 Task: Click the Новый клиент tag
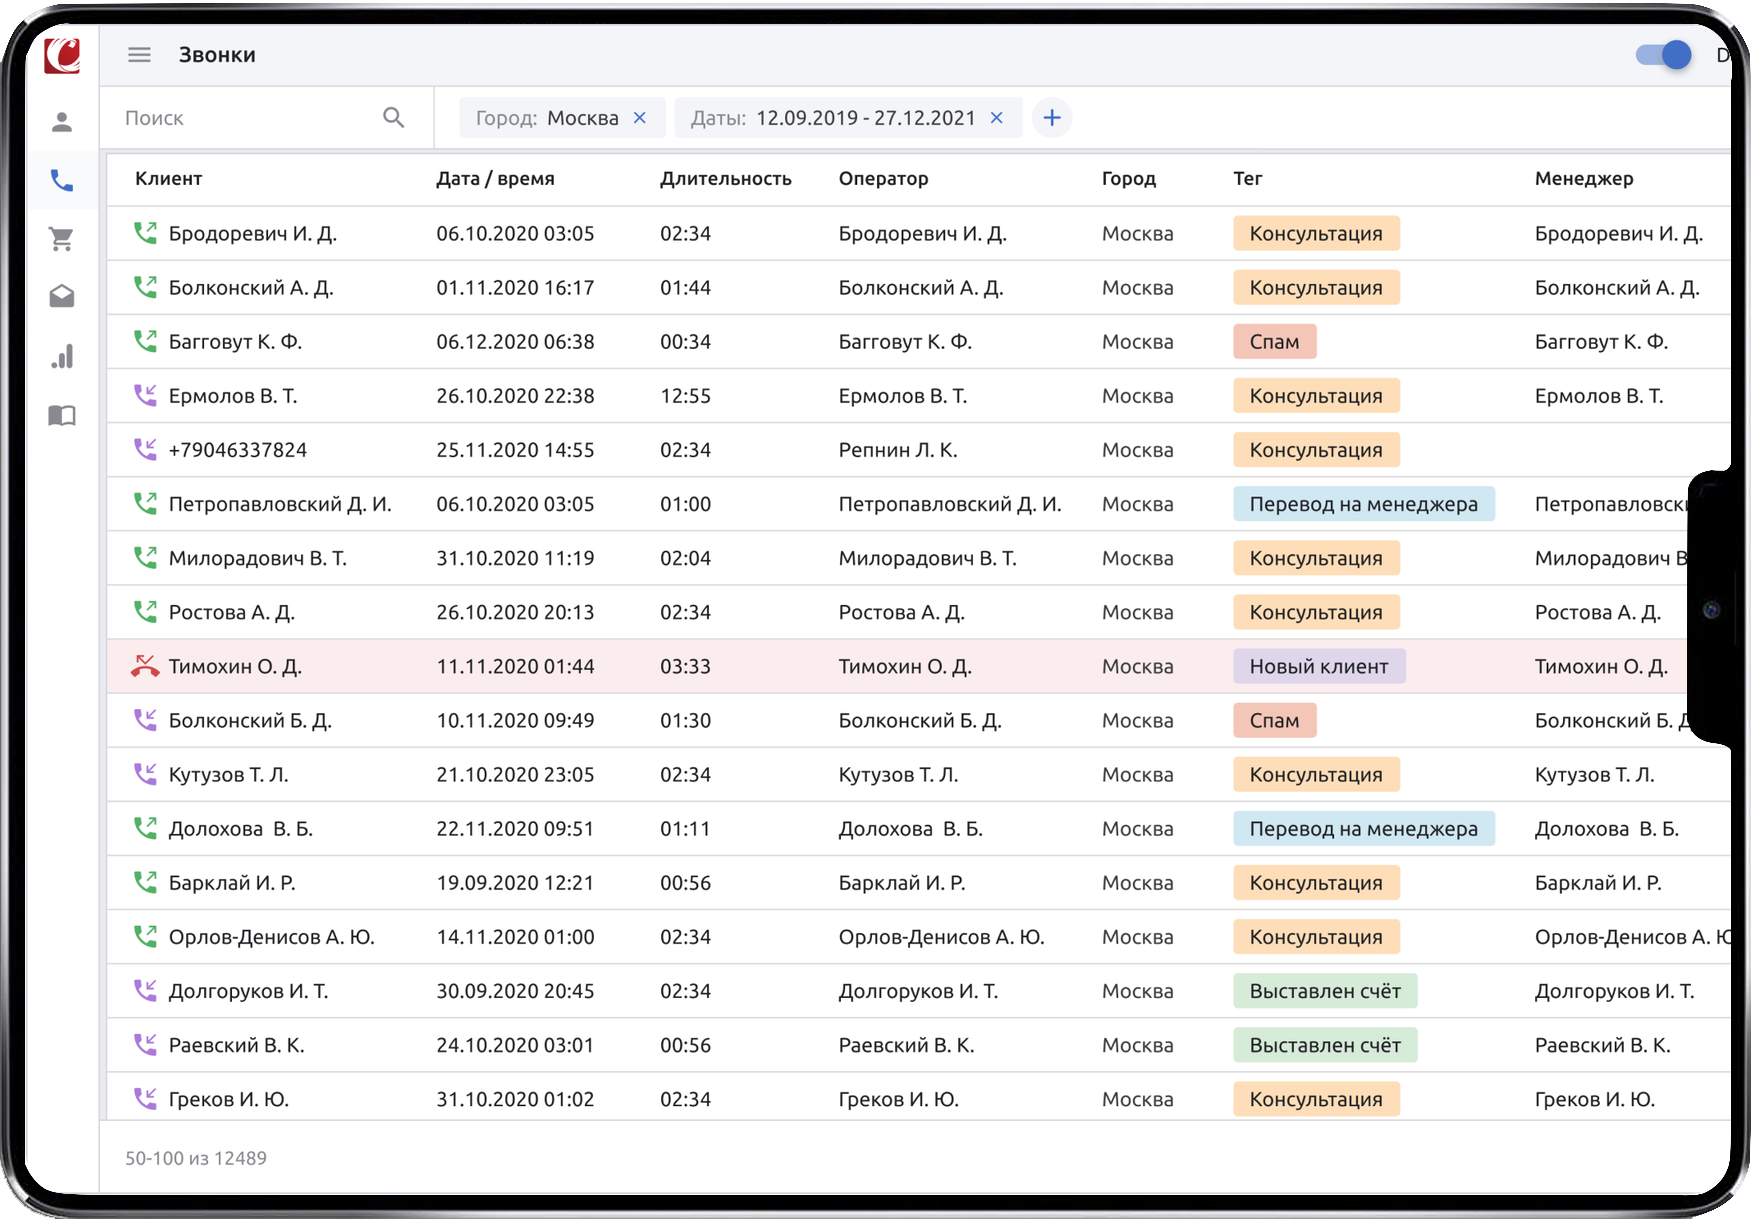coord(1318,667)
